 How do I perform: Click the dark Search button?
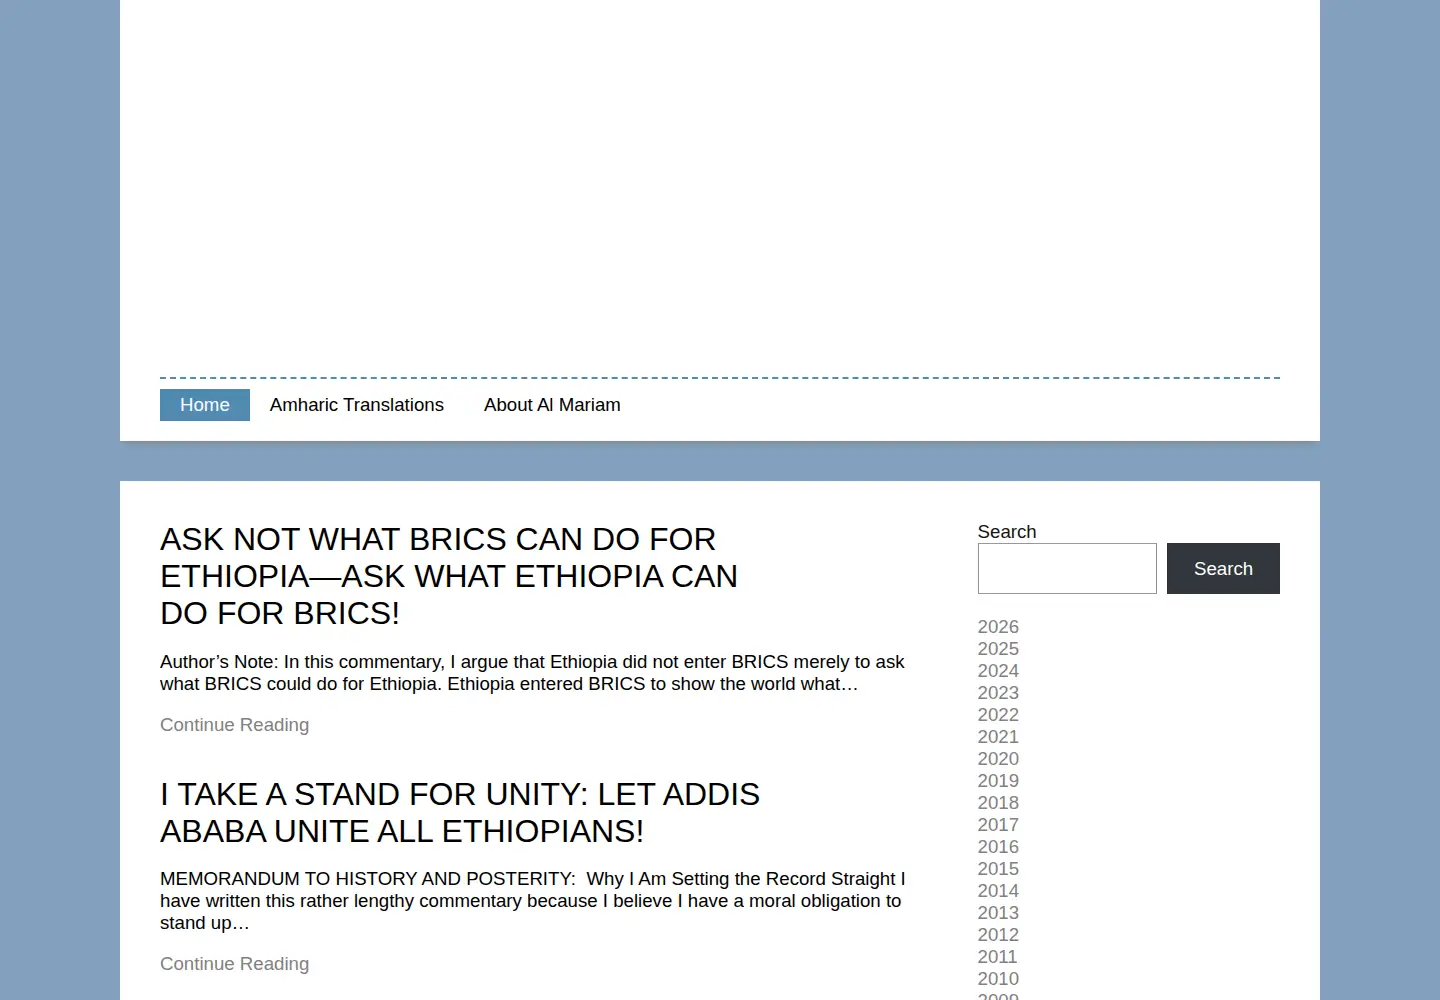(x=1223, y=568)
